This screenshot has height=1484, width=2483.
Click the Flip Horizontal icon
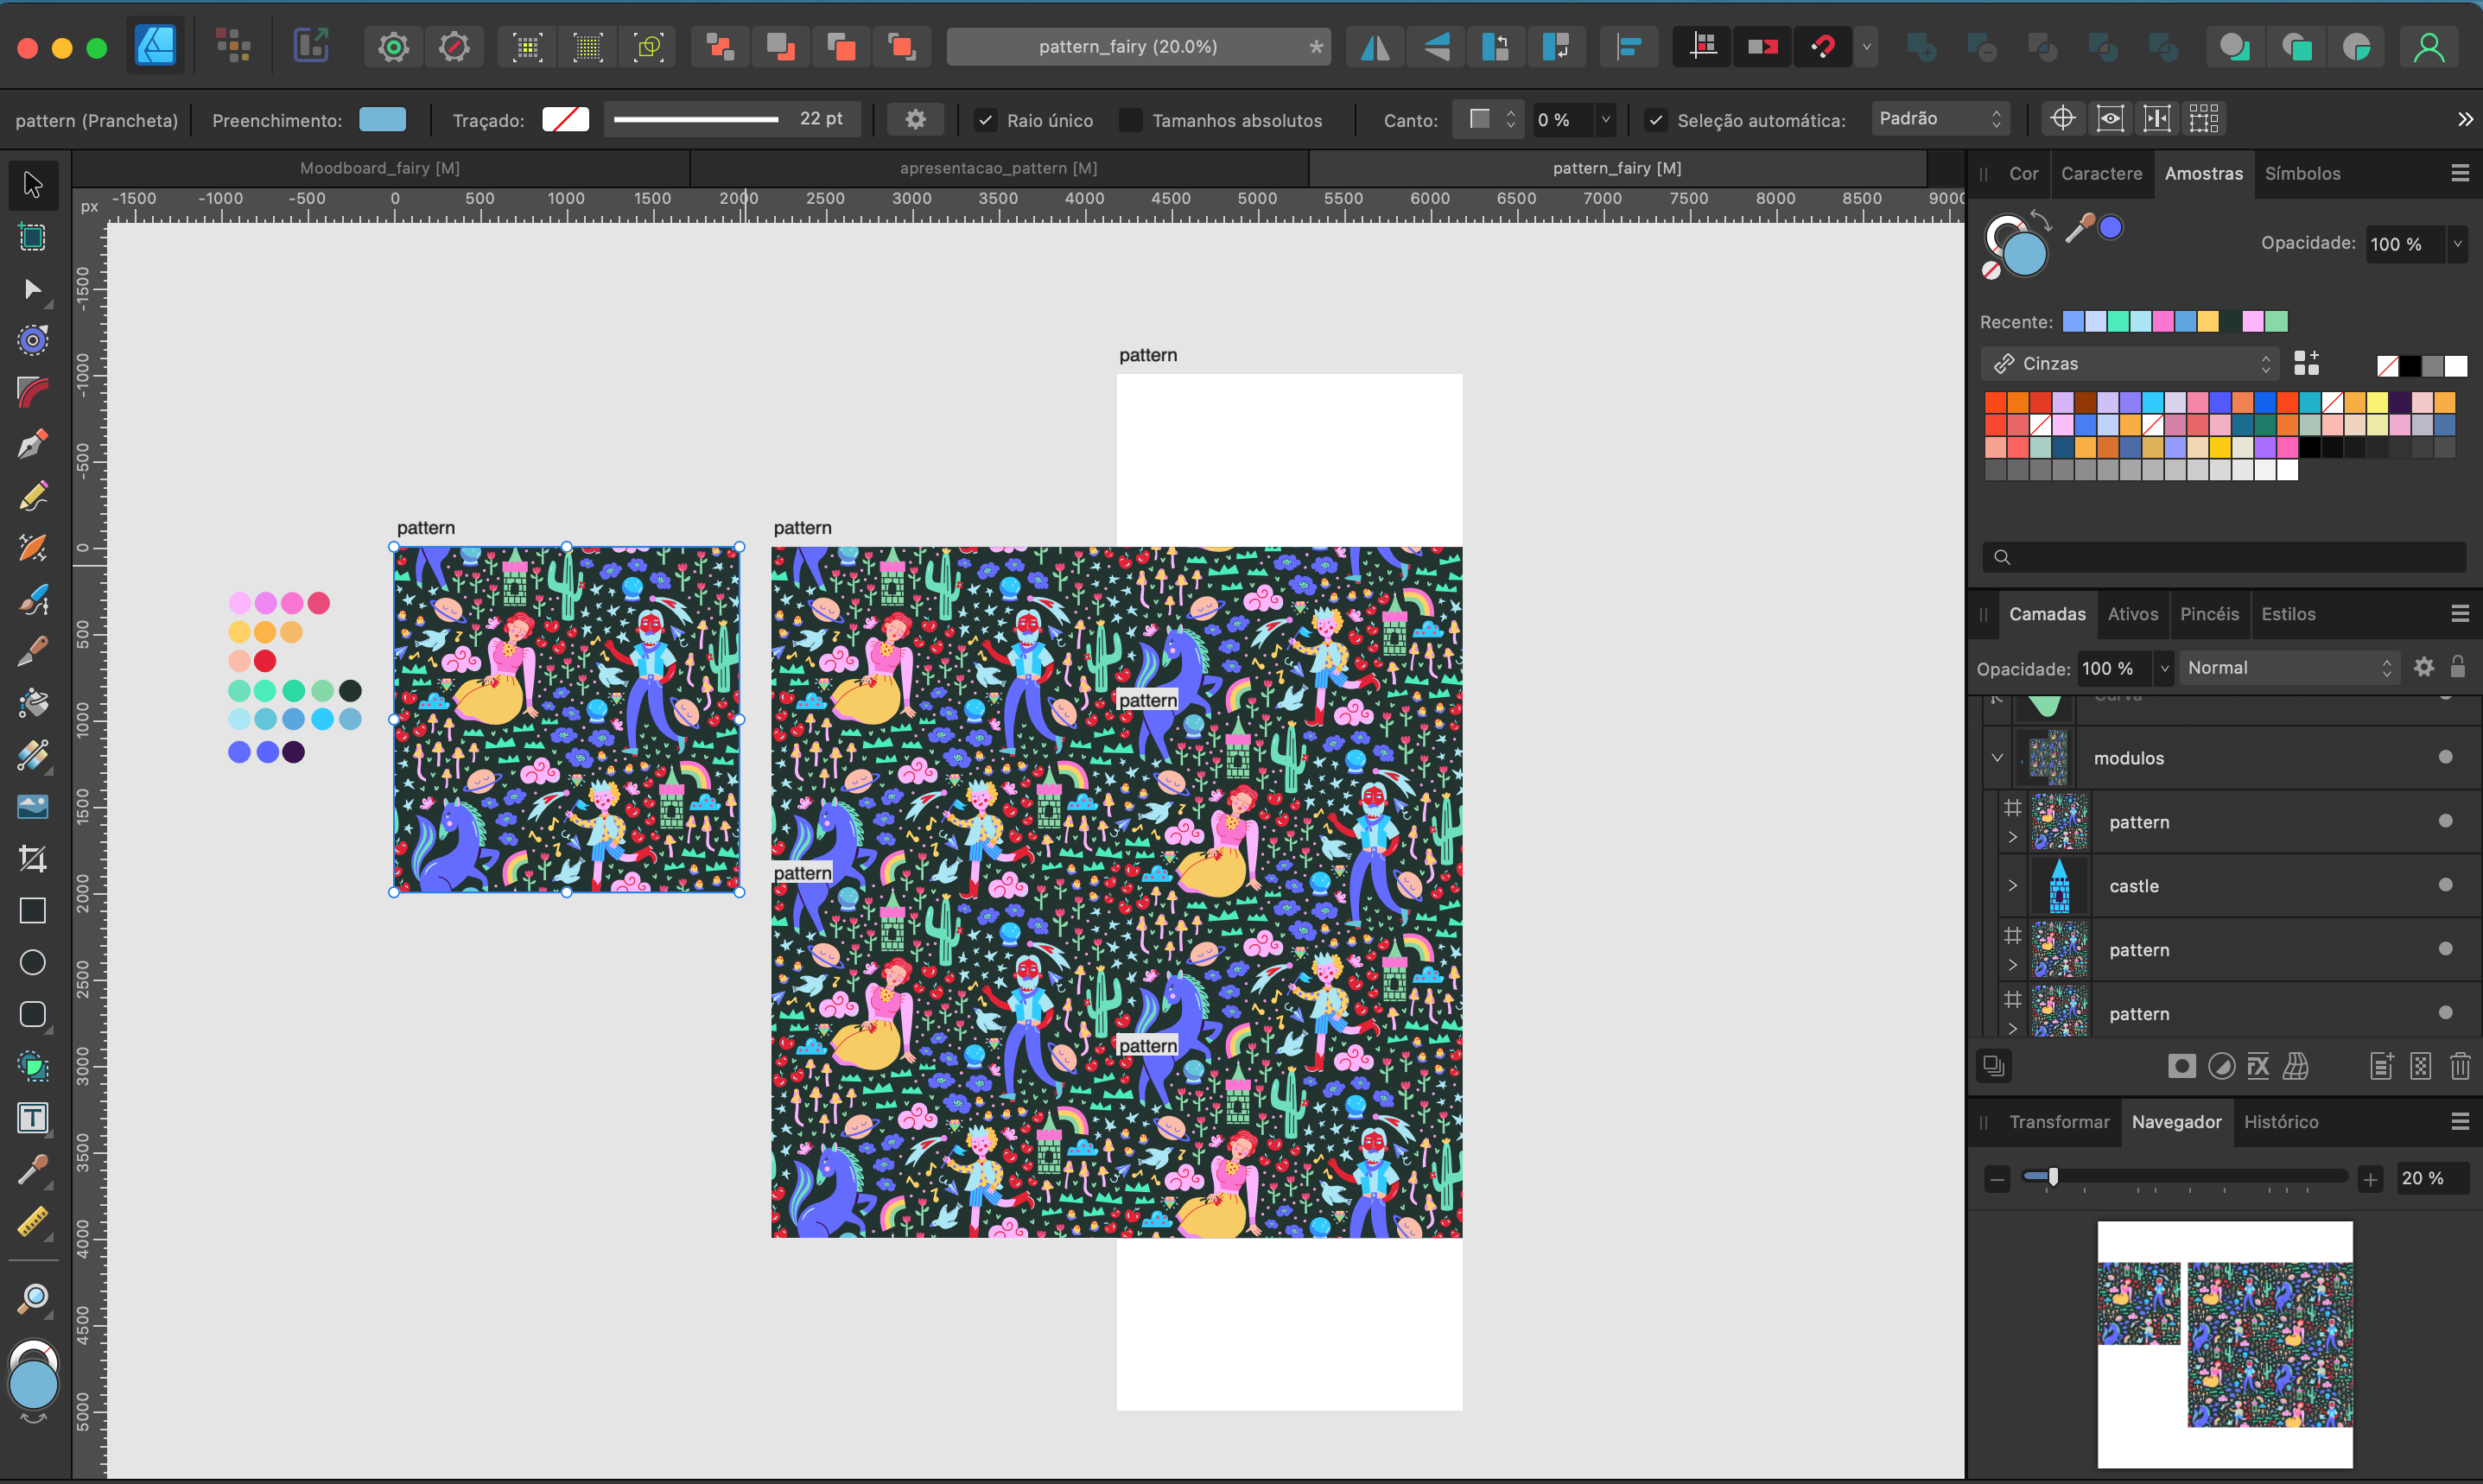pyautogui.click(x=1375, y=46)
